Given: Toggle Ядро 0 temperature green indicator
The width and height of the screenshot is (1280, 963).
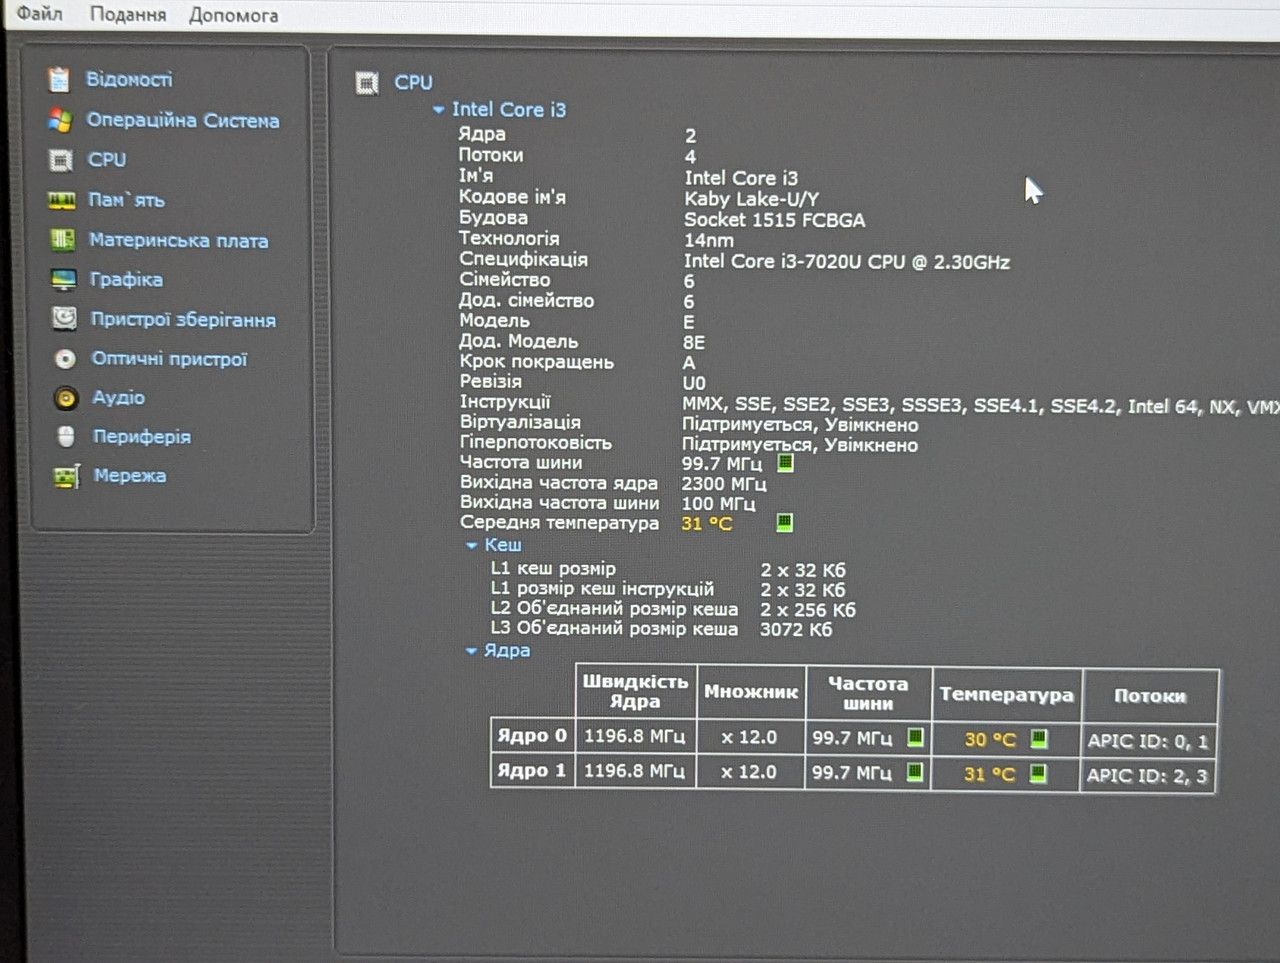Looking at the screenshot, I should tap(1039, 739).
